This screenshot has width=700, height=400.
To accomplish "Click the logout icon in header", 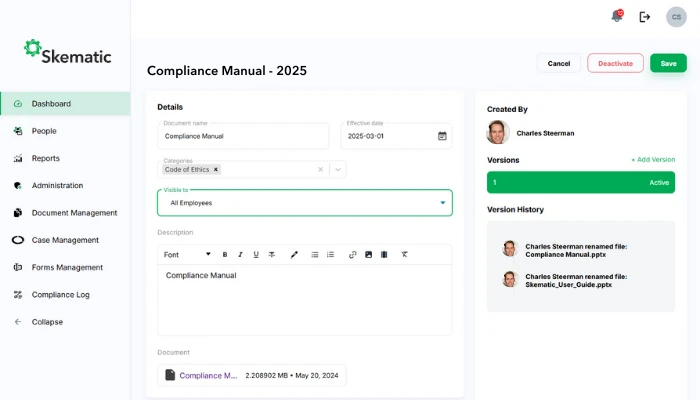I will [645, 17].
